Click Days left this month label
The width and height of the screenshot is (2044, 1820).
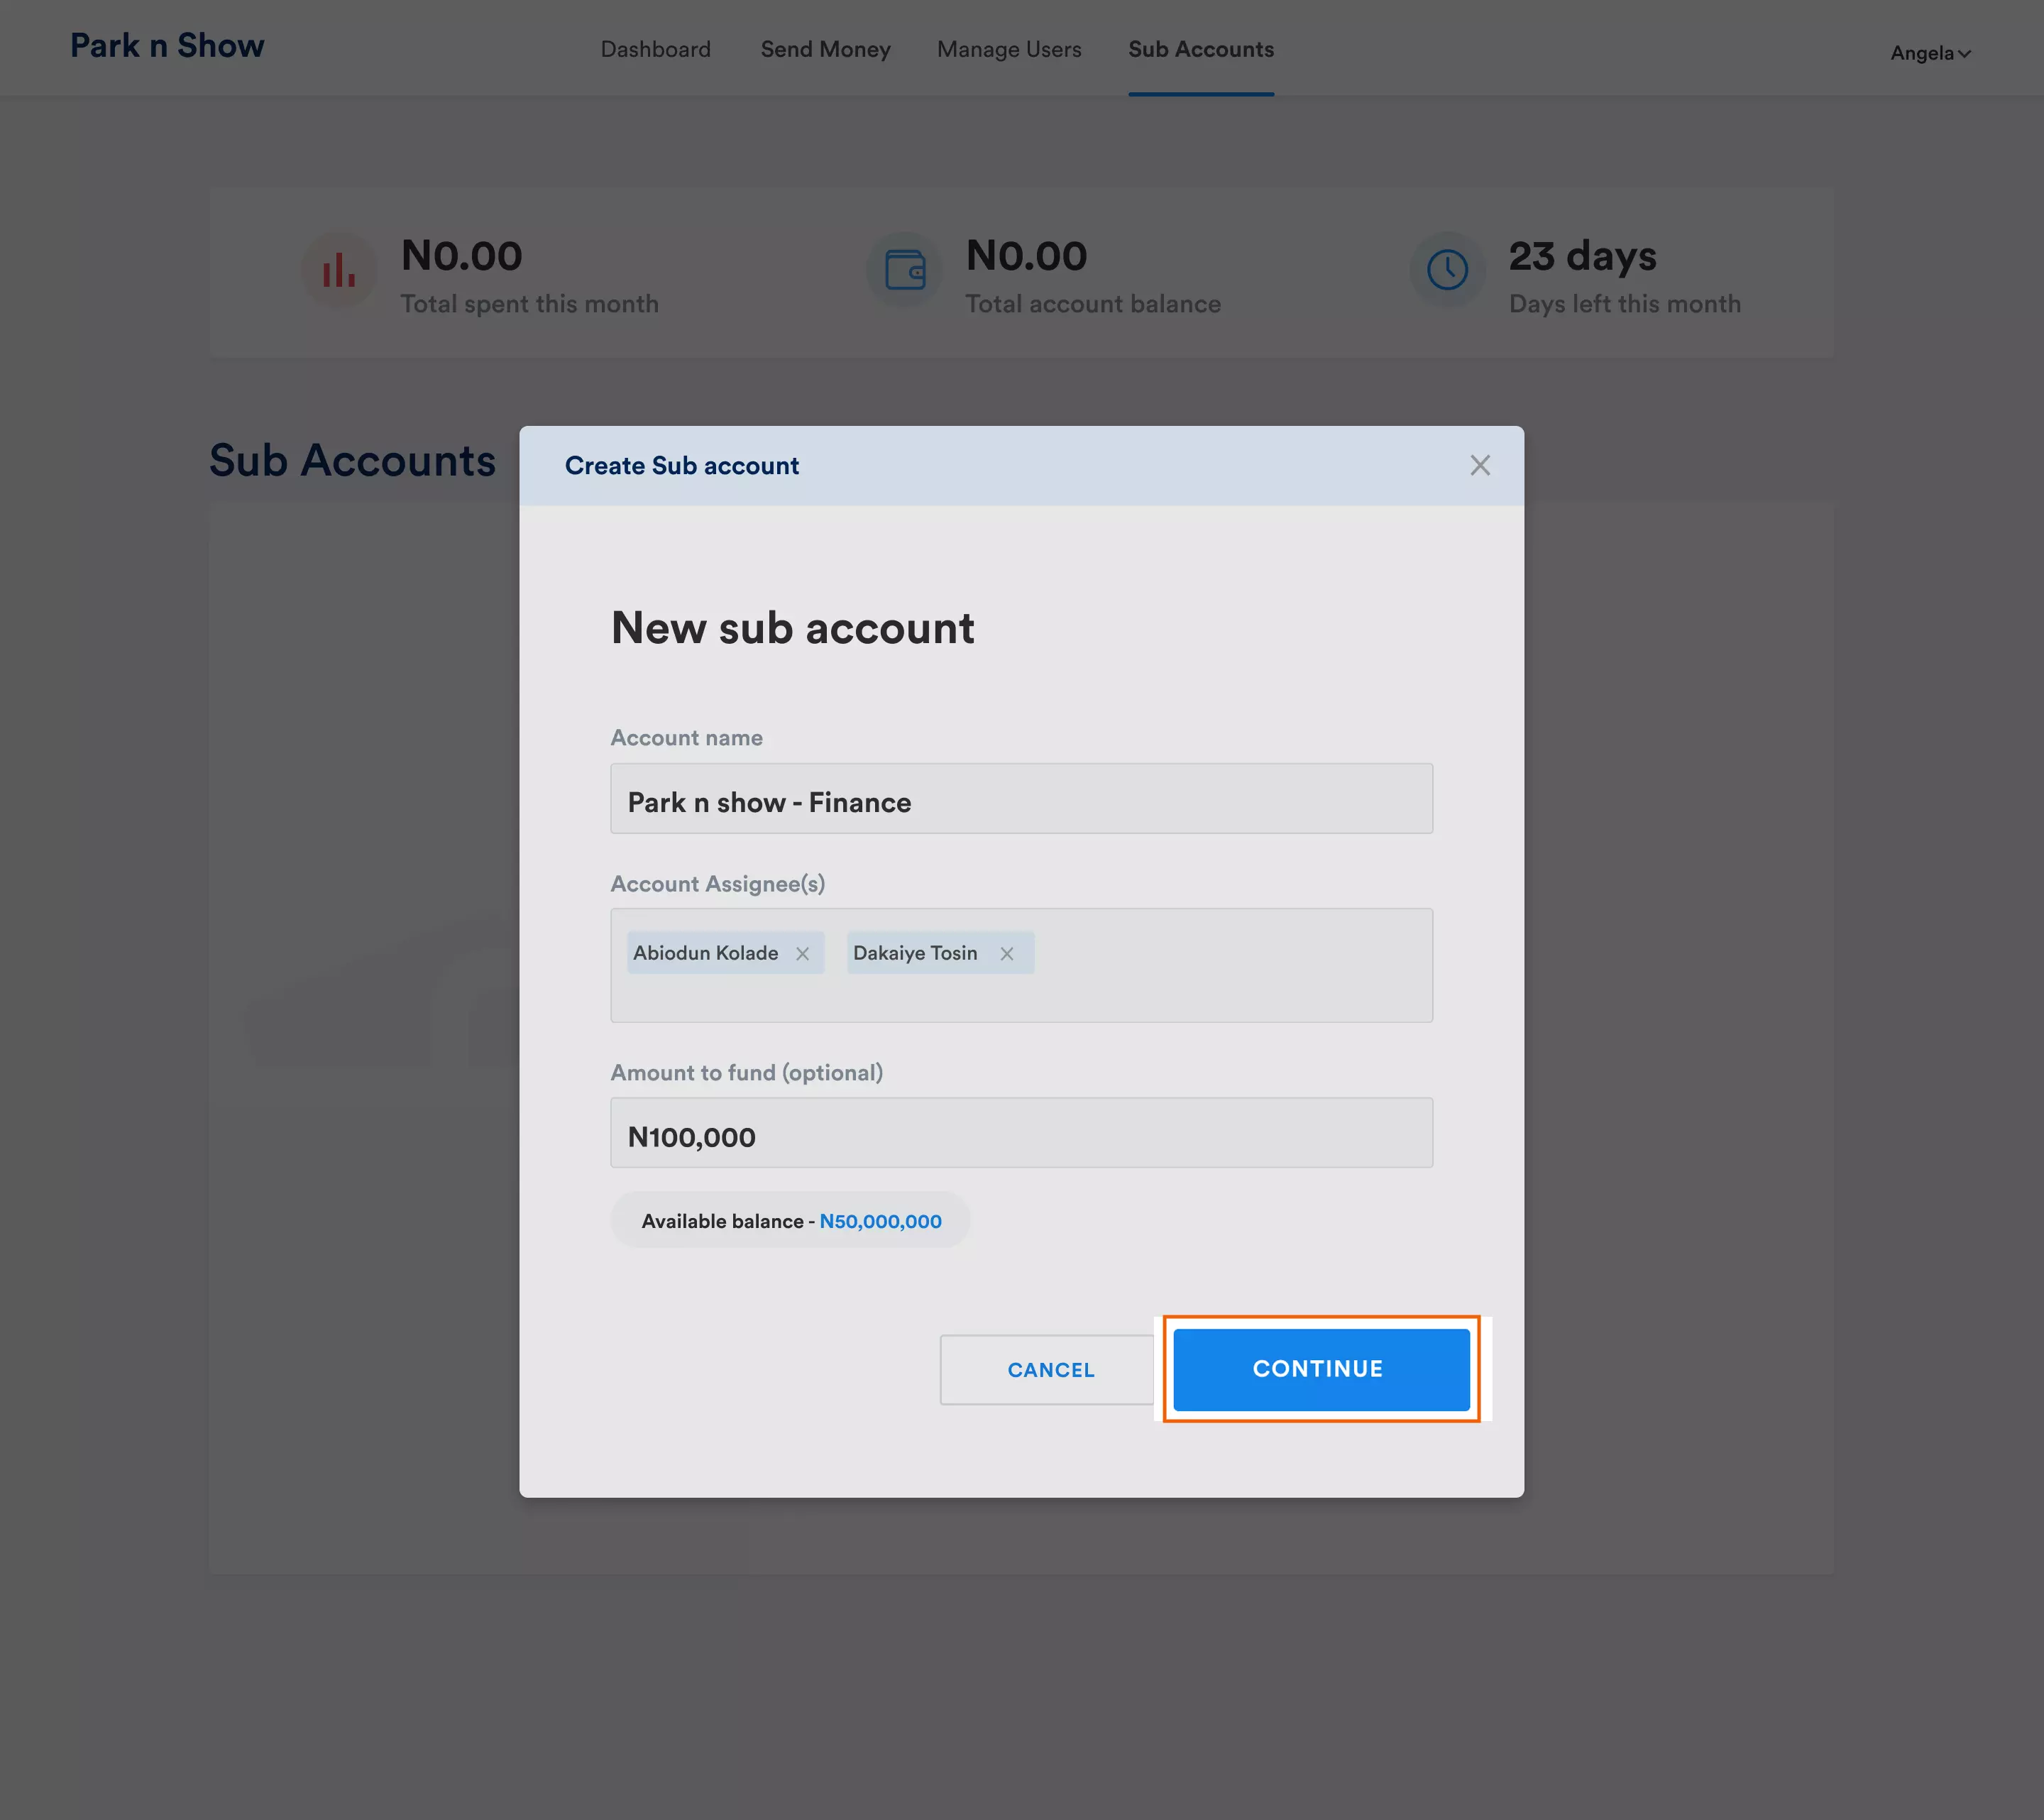(x=1624, y=304)
